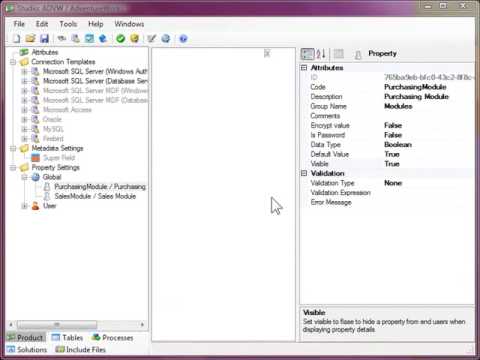Click the blue help toolbar icon
This screenshot has width=480, height=360.
(183, 39)
